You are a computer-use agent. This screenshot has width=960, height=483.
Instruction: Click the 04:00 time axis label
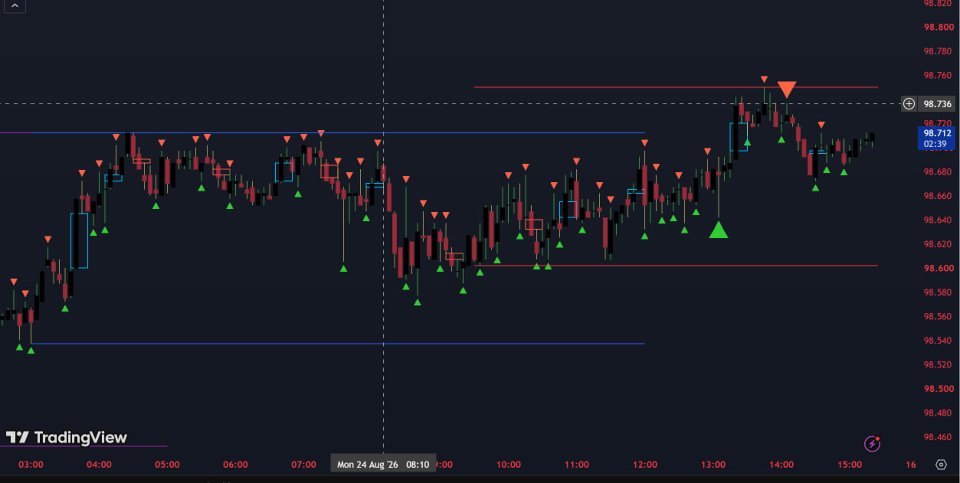[x=99, y=465]
